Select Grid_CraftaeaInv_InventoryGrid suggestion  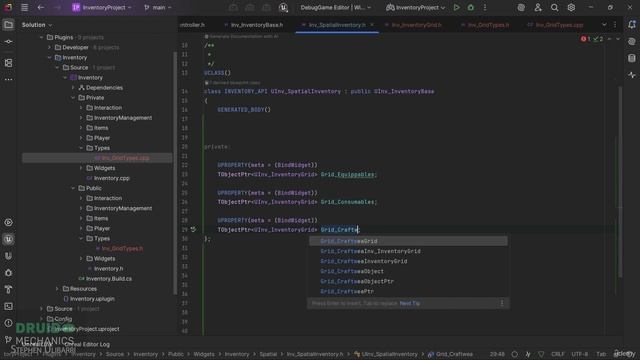pyautogui.click(x=408, y=251)
